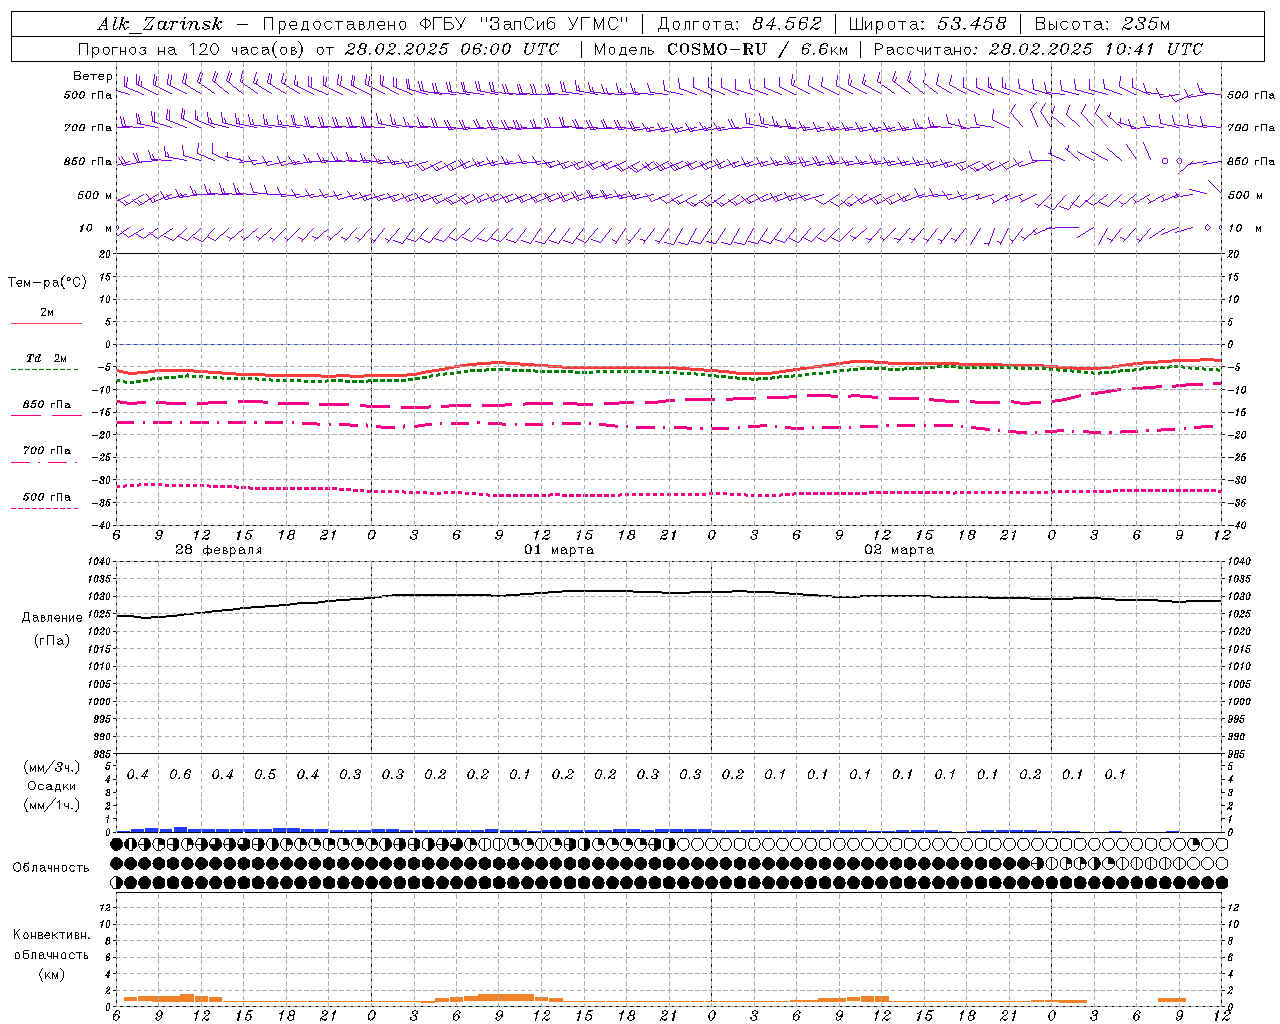Click the "Td 2м" dew point legend entry
Viewport: 1280px width, 1024px height.
tap(47, 358)
